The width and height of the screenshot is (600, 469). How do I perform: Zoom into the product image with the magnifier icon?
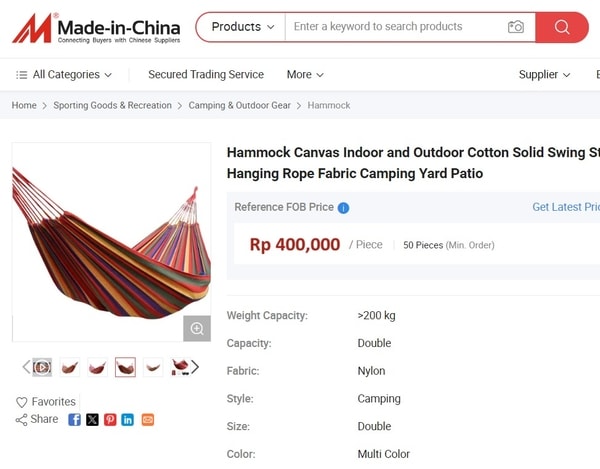(x=197, y=328)
